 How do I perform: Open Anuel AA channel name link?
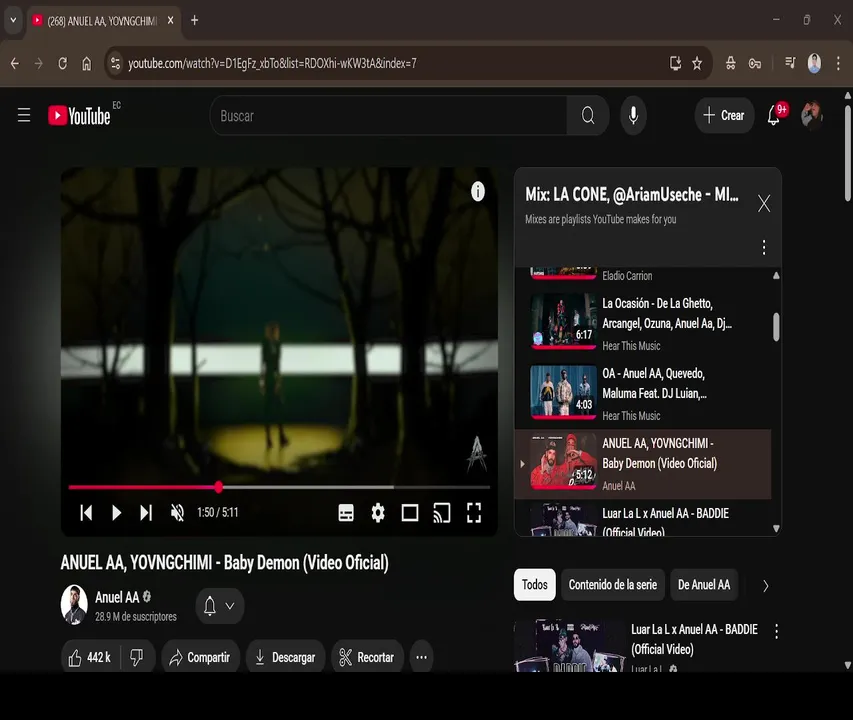coord(118,597)
